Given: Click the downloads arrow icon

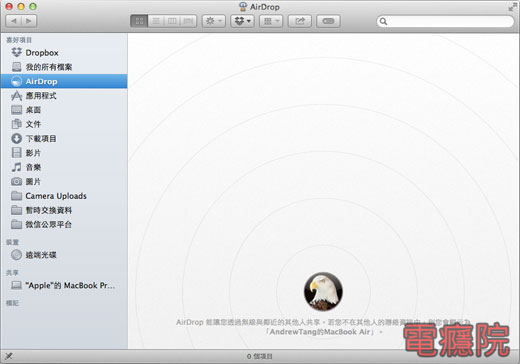Looking at the screenshot, I should tap(16, 138).
